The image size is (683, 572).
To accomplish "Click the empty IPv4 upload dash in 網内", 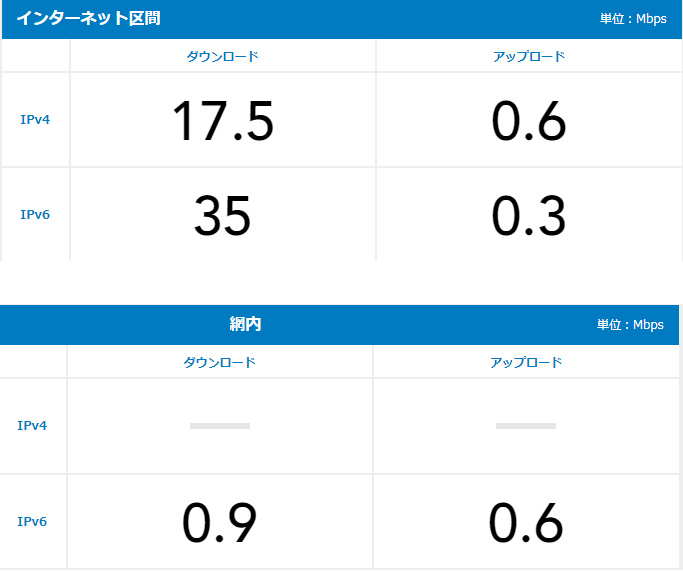I will point(526,426).
